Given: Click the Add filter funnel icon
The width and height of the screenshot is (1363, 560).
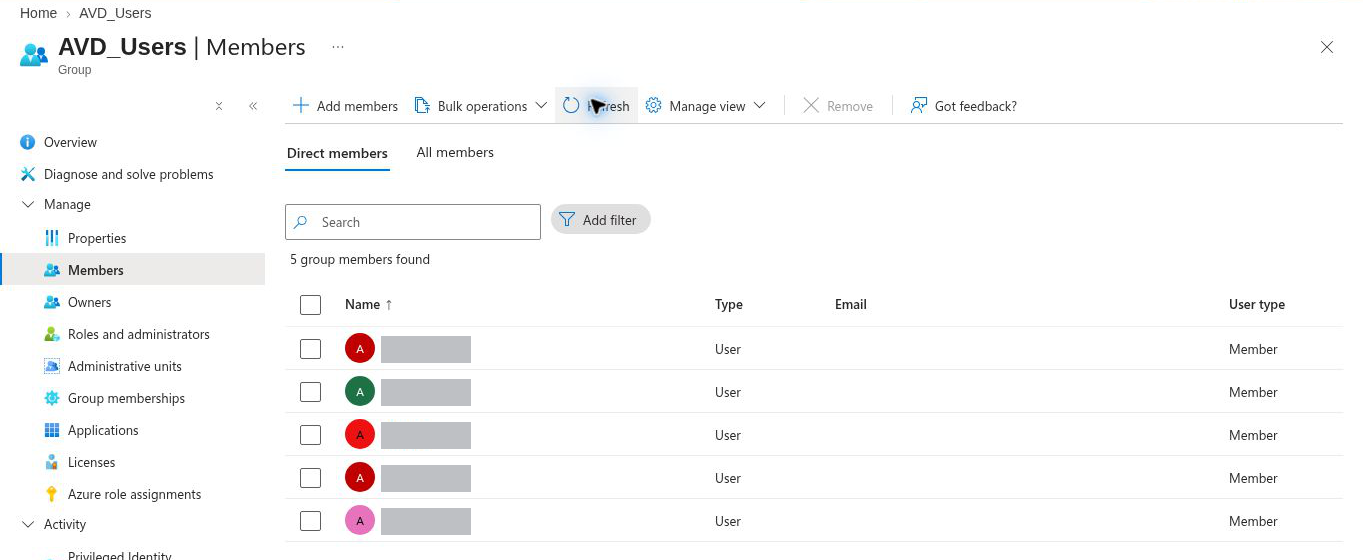Looking at the screenshot, I should pyautogui.click(x=567, y=219).
